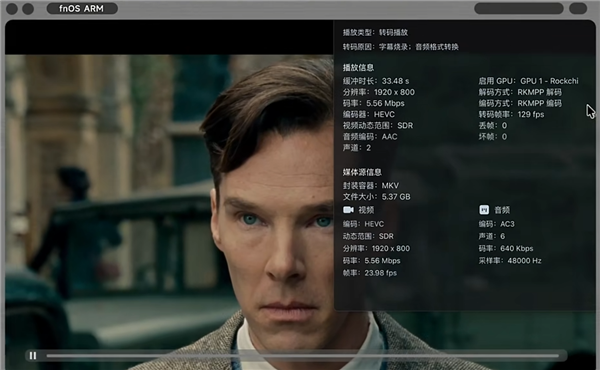Click the 封装容器: MKV line

point(371,186)
